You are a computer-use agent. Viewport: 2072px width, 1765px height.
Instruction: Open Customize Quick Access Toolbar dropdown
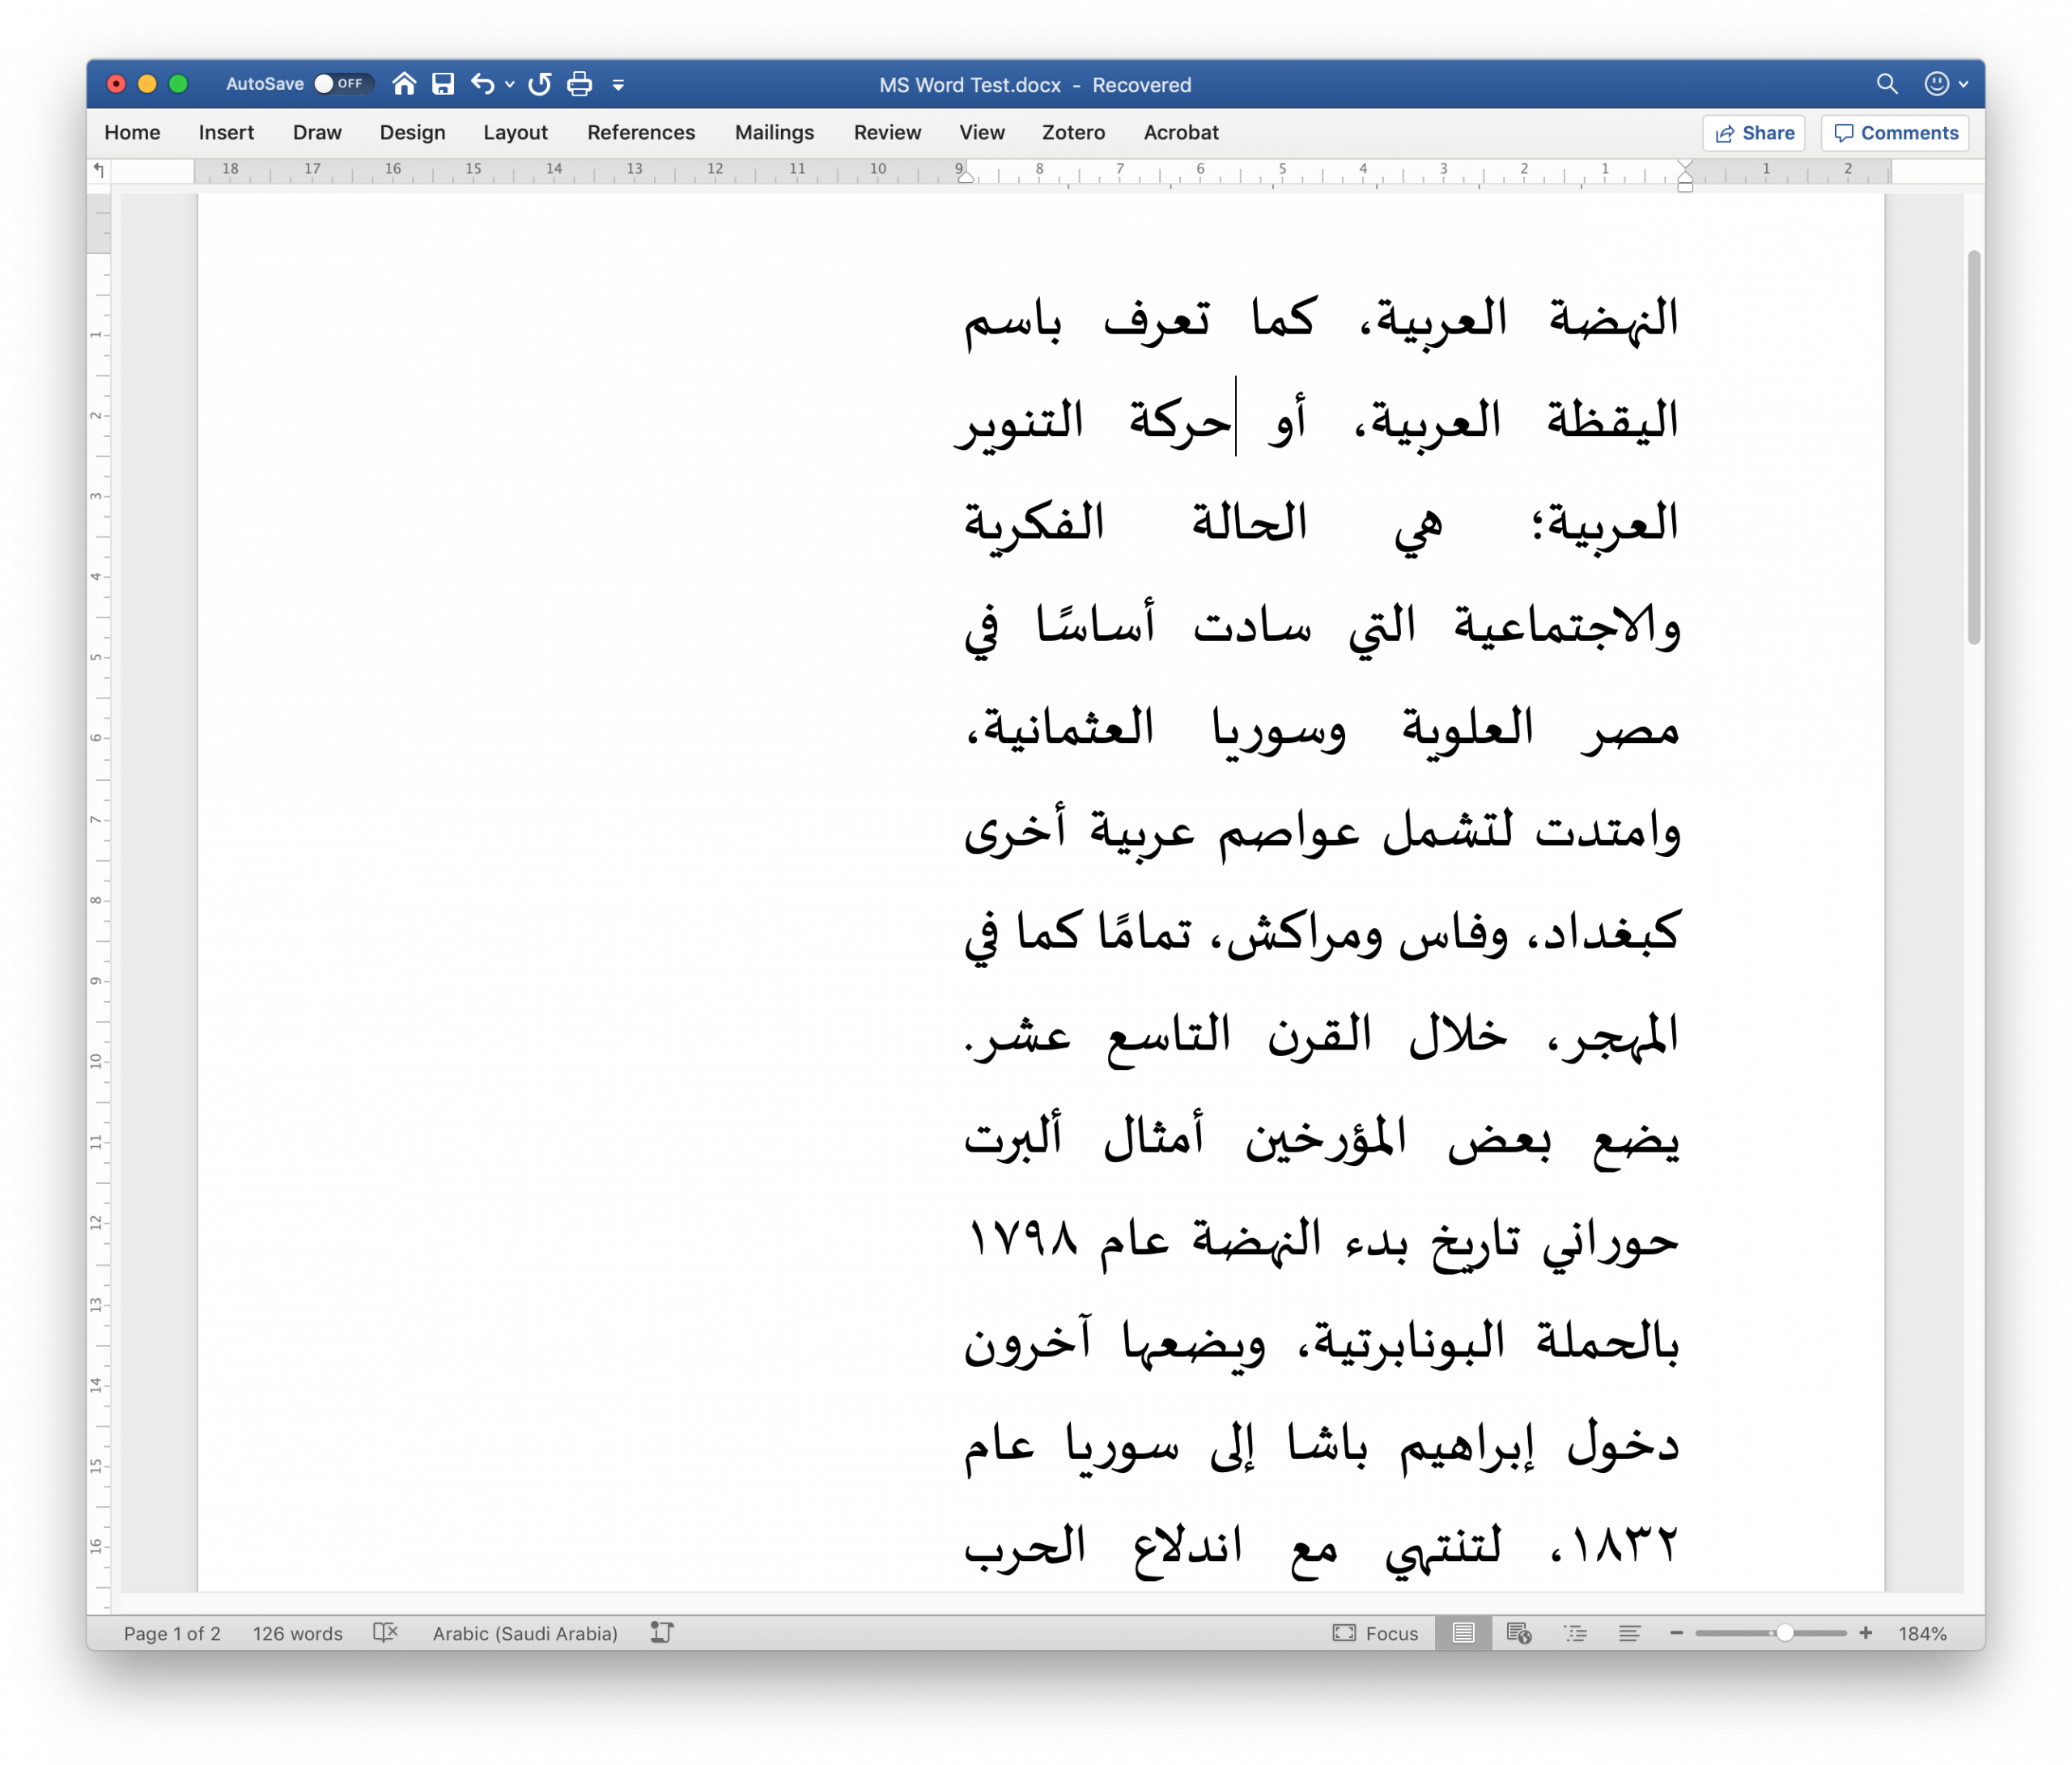[618, 85]
